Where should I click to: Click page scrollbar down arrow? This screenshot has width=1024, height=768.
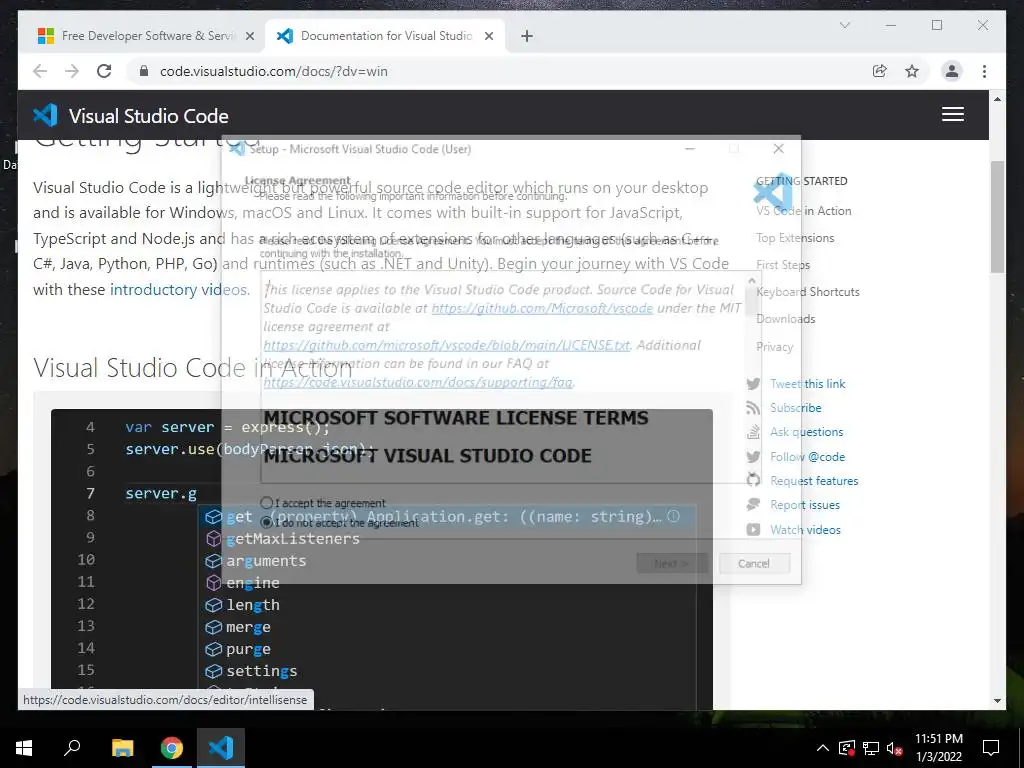pos(997,701)
